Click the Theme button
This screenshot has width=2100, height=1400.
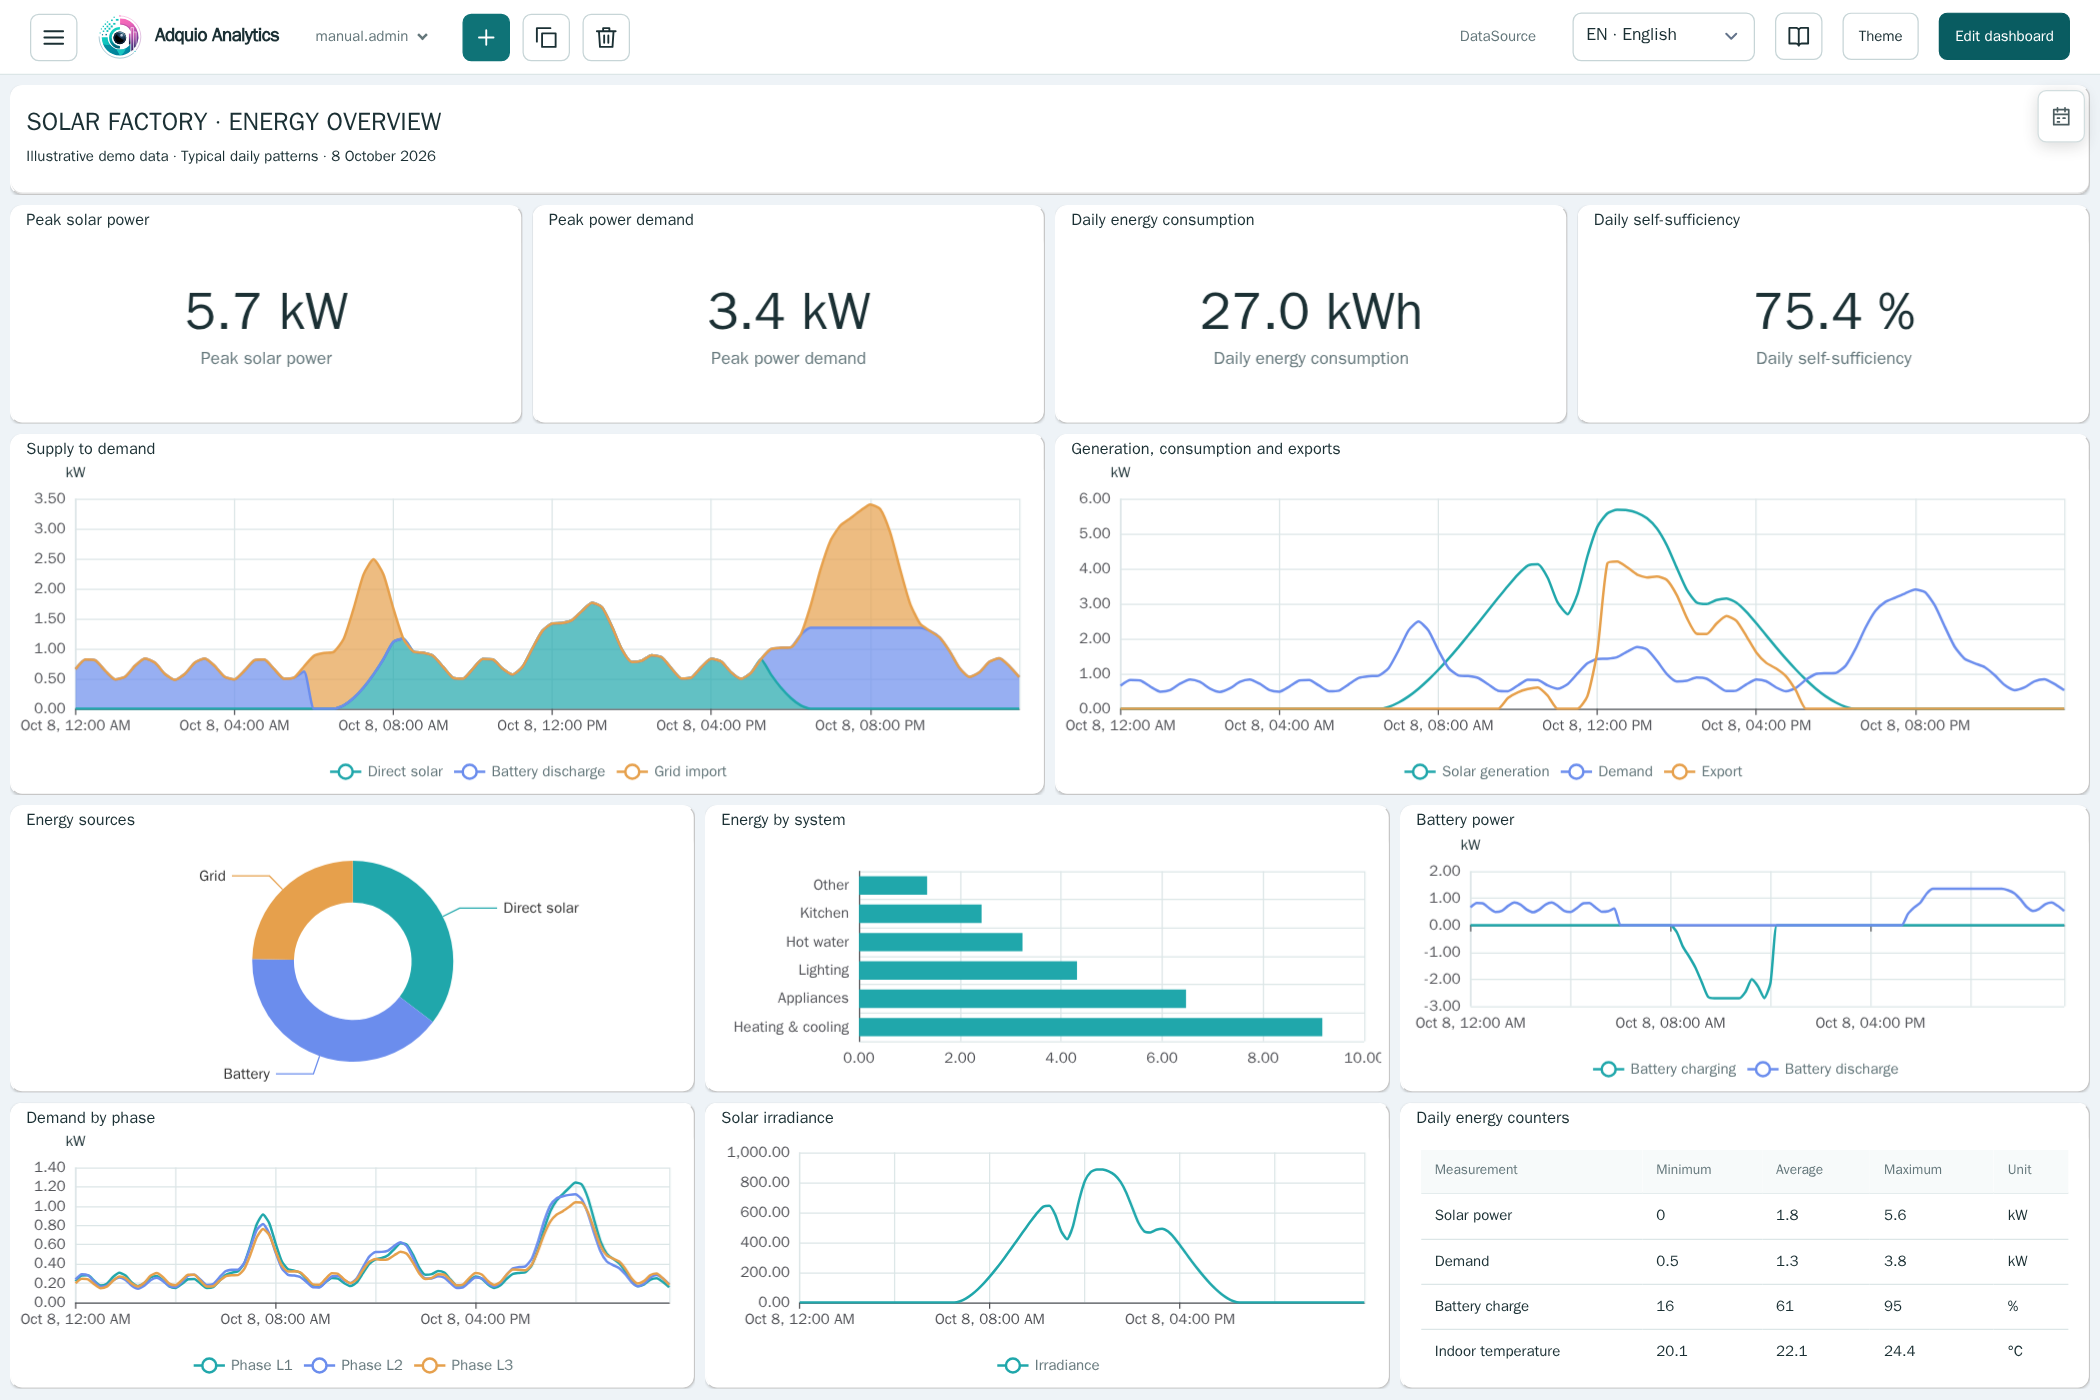1880,36
